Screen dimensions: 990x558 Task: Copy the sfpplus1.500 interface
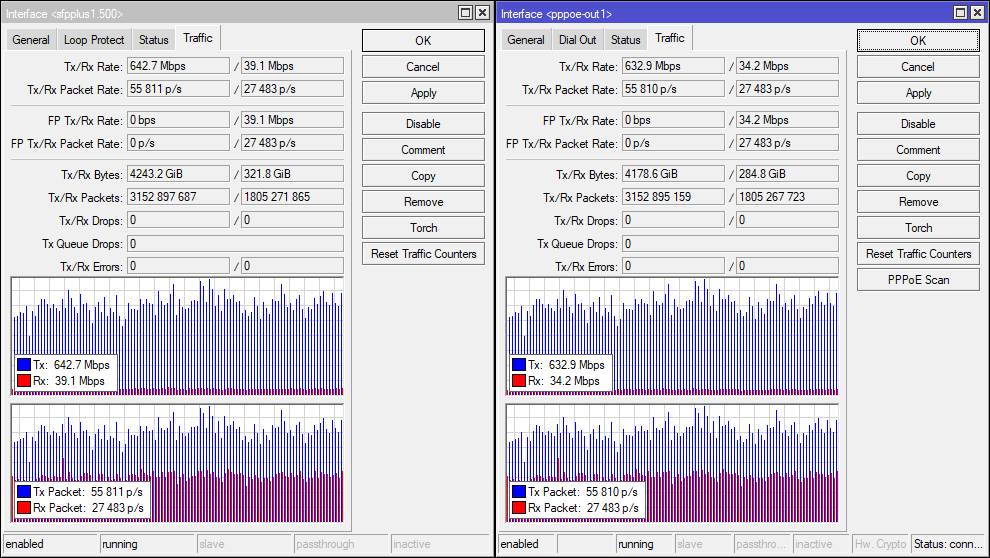click(x=423, y=175)
